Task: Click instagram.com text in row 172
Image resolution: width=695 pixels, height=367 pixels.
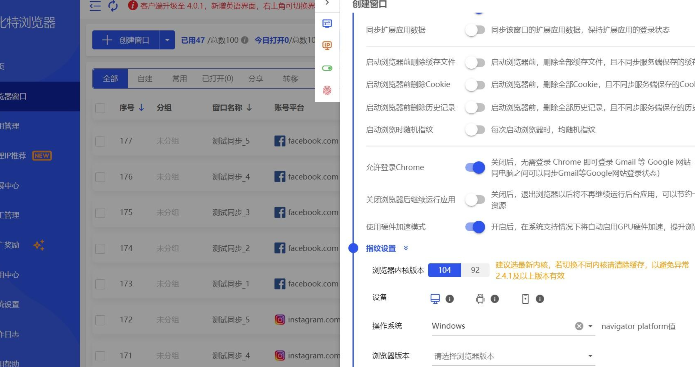Action: pyautogui.click(x=313, y=319)
